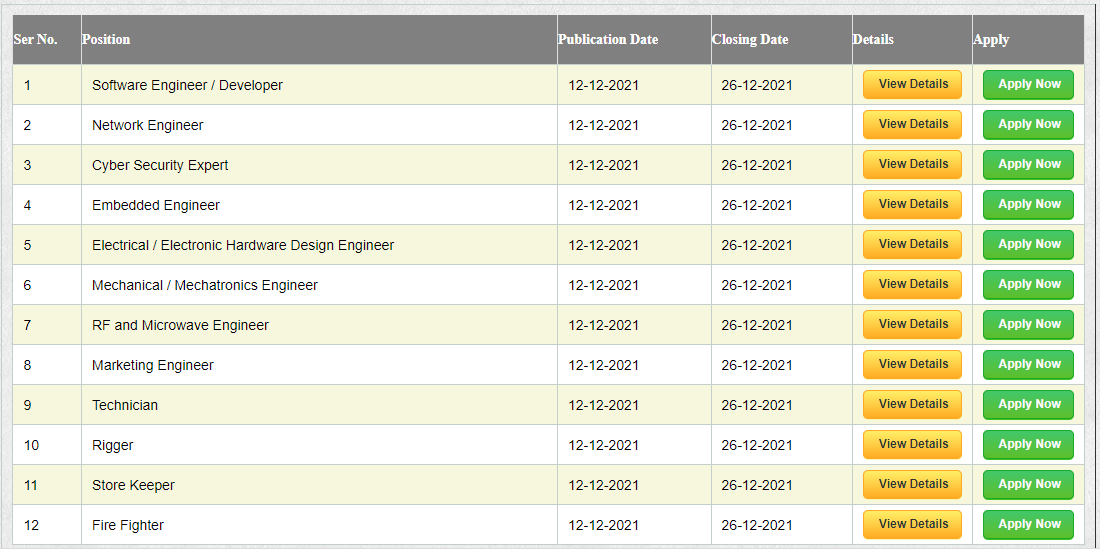The height and width of the screenshot is (549, 1100).
Task: View details for Network Engineer position
Action: pos(912,125)
